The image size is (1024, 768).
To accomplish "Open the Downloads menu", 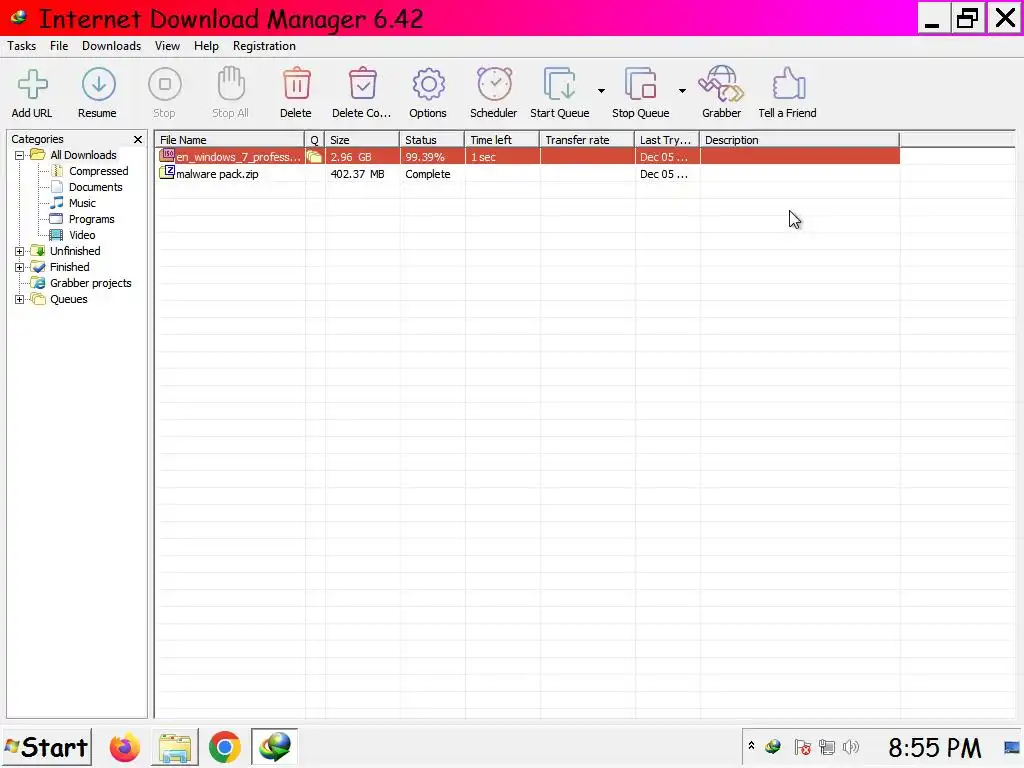I will click(x=111, y=46).
